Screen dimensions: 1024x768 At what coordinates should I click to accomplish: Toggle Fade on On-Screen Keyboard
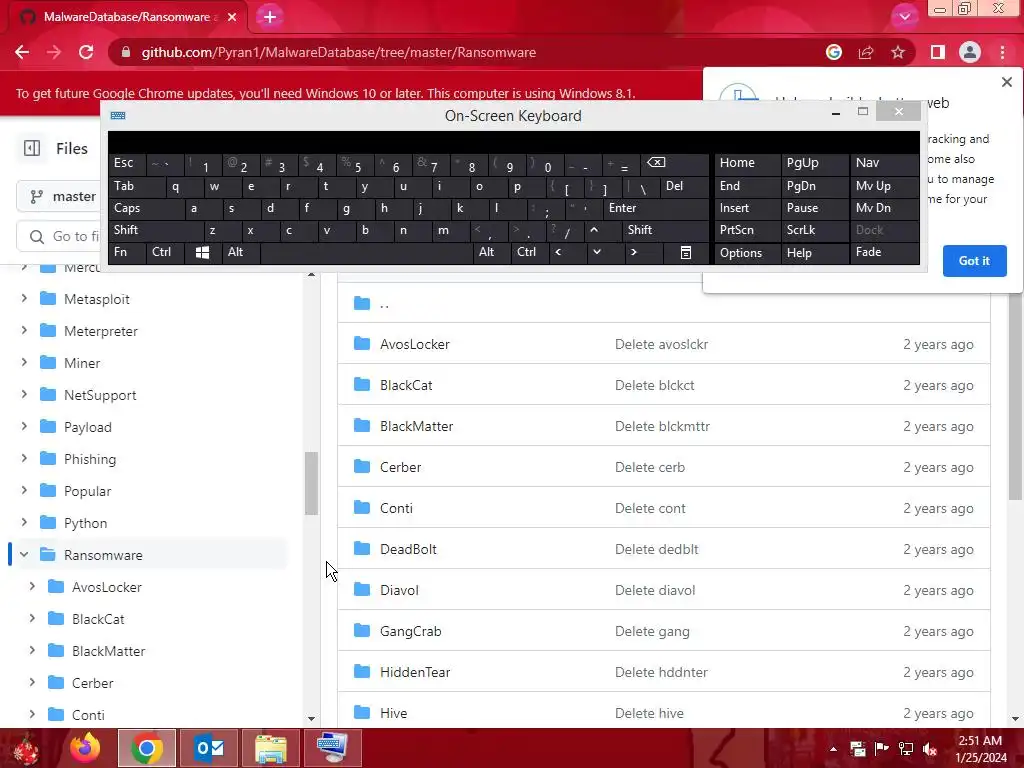pos(884,252)
